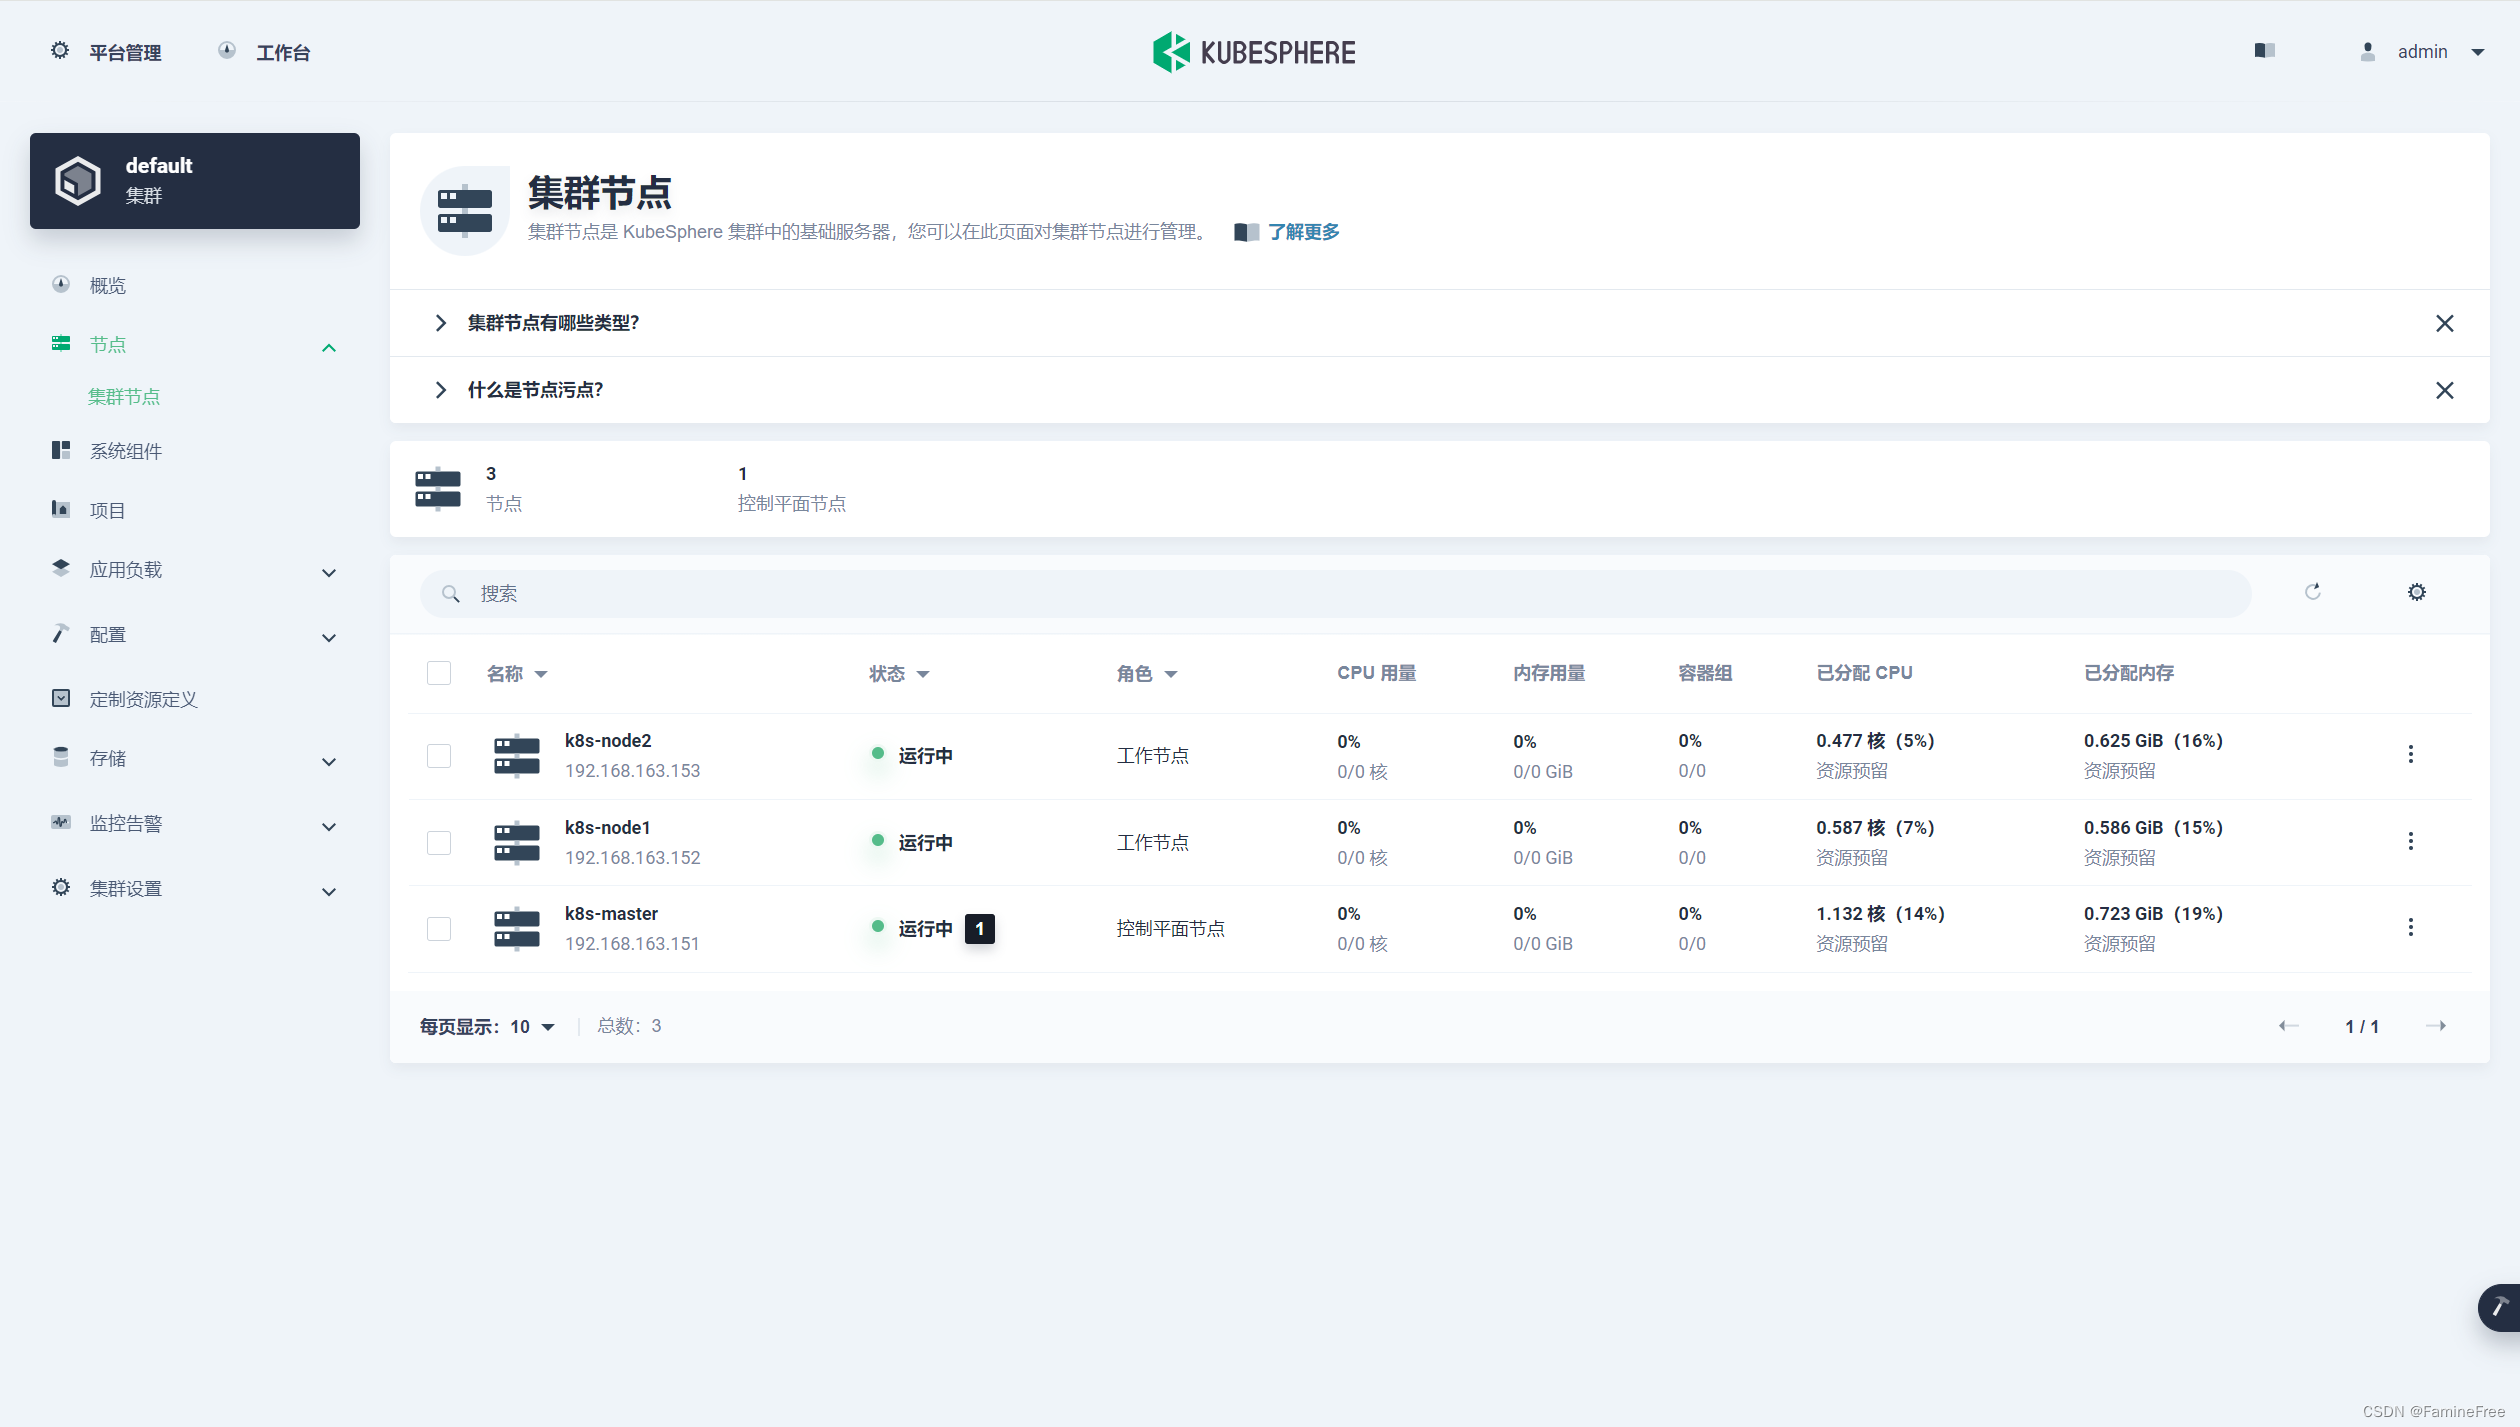Open column customization gear above the table
This screenshot has width=2520, height=1427.
click(2417, 591)
